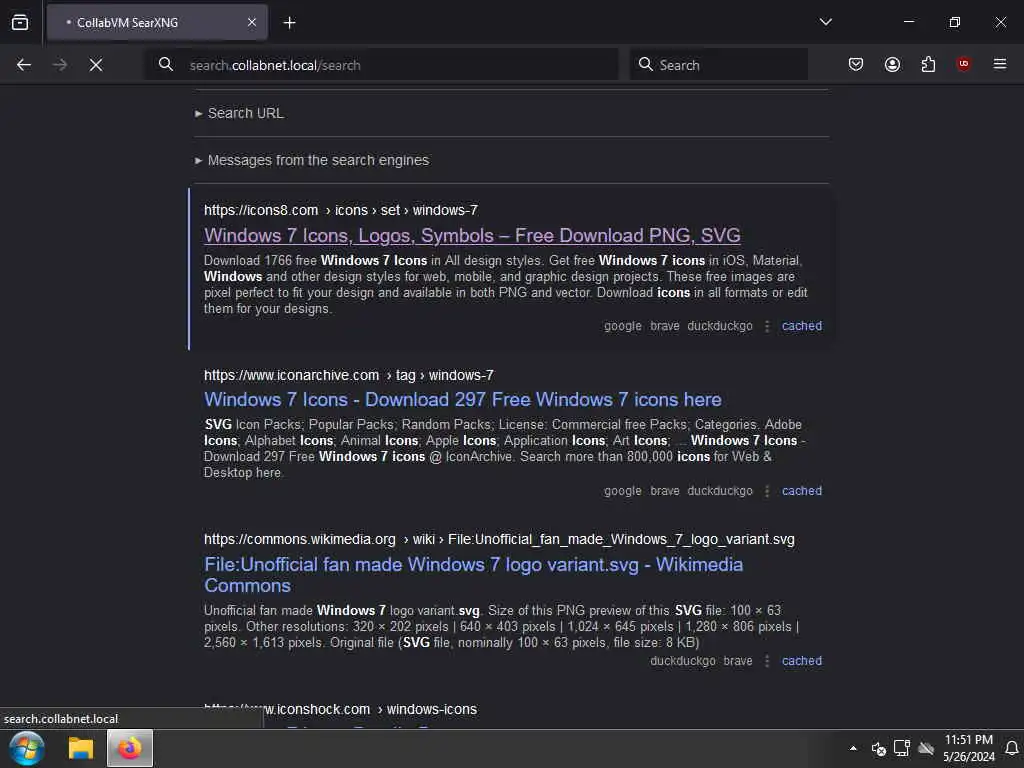Screen dimensions: 1024x768
Task: Close the CollabVM SearXNG tab
Action: point(252,22)
